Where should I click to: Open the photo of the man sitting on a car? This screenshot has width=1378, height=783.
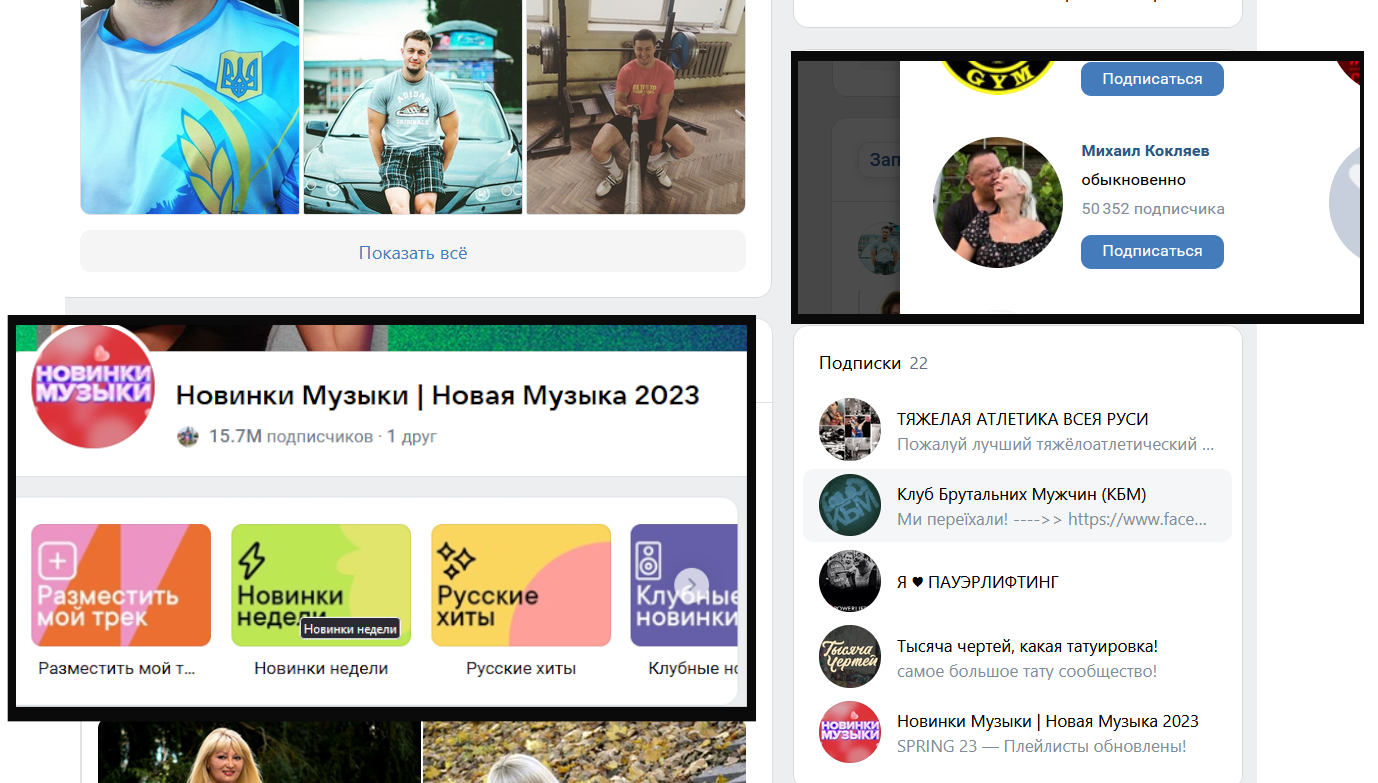point(413,106)
